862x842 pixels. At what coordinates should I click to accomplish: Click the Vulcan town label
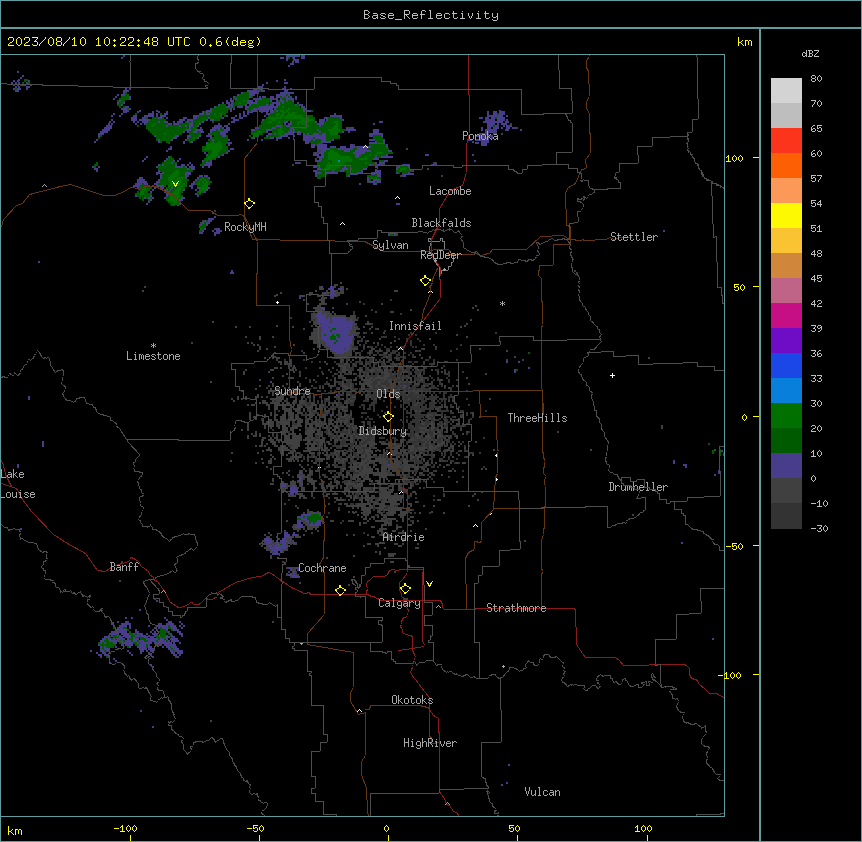(x=542, y=792)
